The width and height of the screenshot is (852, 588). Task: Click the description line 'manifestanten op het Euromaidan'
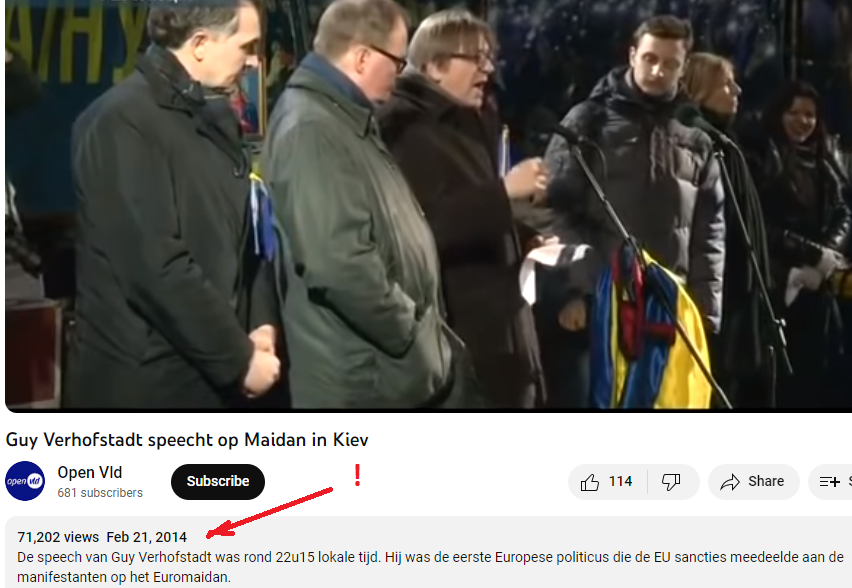pyautogui.click(x=124, y=577)
